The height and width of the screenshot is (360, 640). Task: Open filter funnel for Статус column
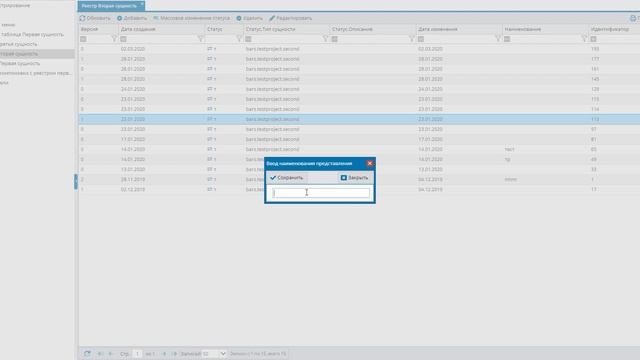[x=239, y=39]
